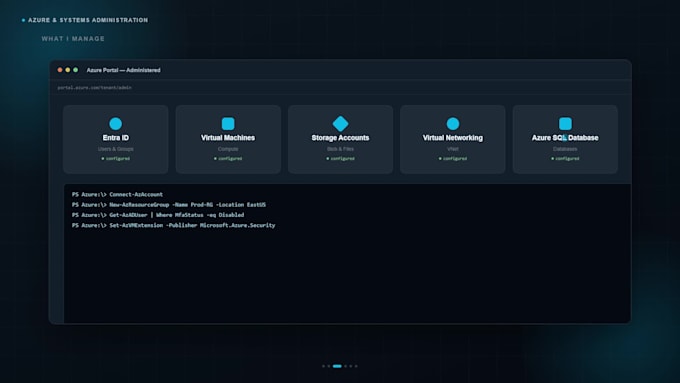Click 'Databases' under Azure SQL Database
Image resolution: width=680 pixels, height=383 pixels.
coord(565,149)
